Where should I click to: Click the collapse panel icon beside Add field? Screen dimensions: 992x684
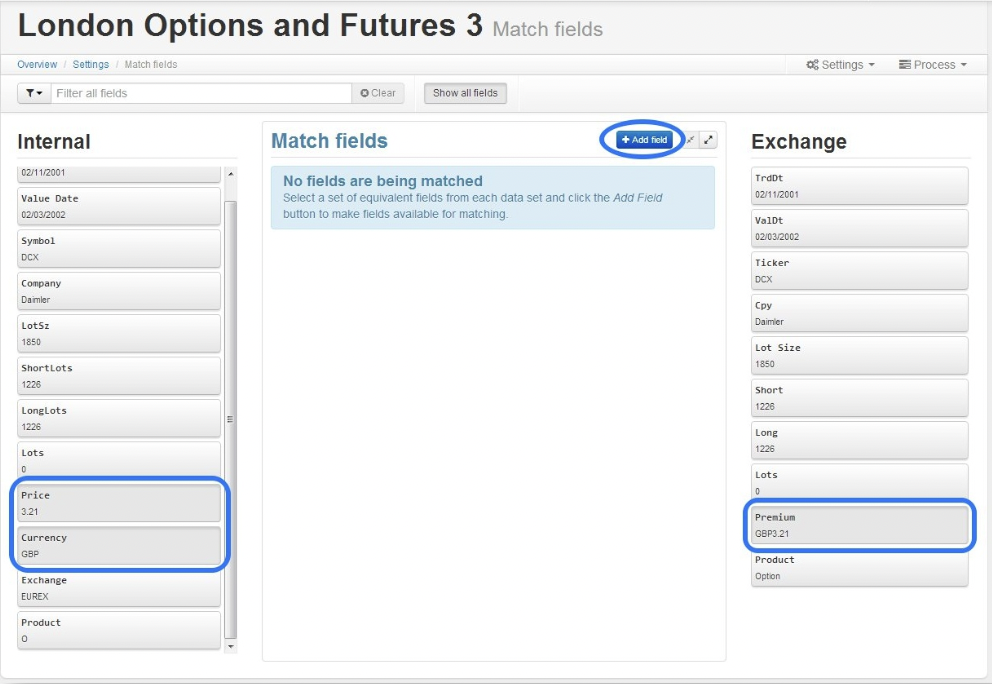pyautogui.click(x=691, y=140)
